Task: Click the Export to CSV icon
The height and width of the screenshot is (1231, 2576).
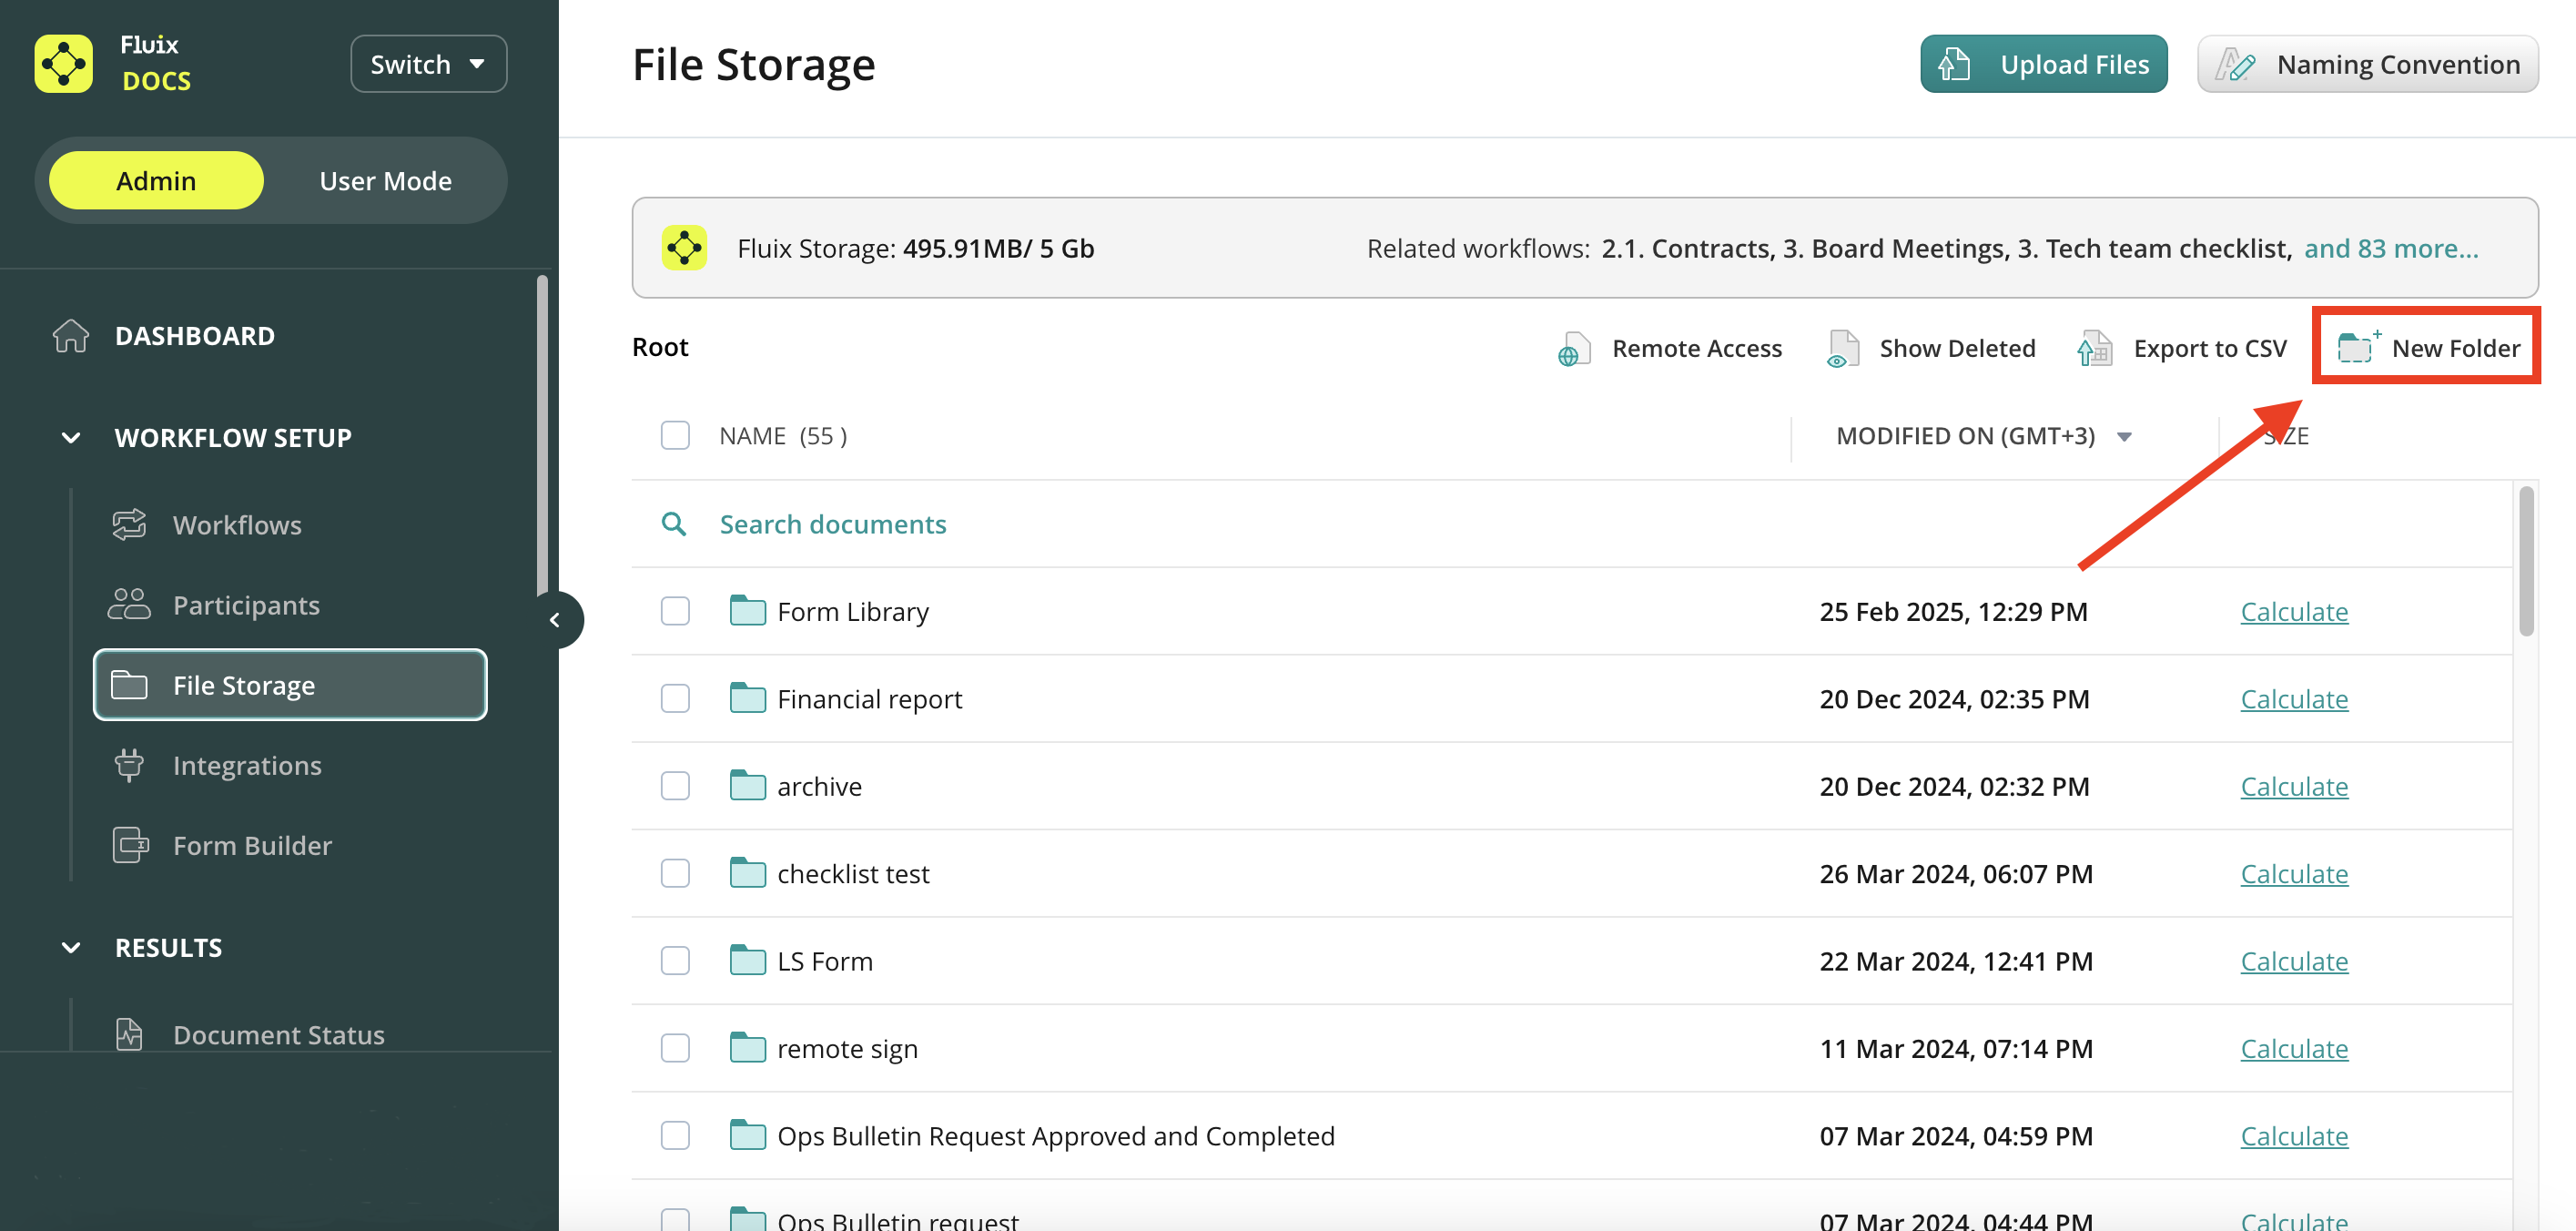Action: [x=2094, y=349]
